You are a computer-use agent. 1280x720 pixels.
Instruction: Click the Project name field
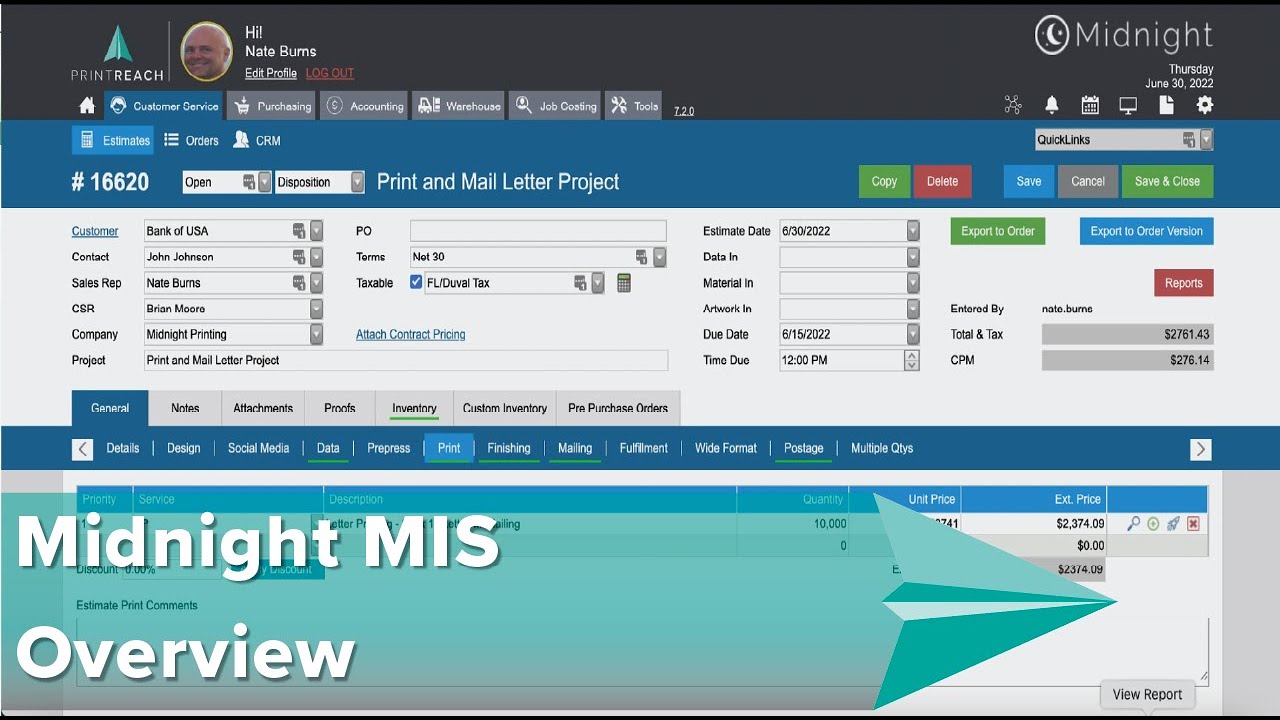click(406, 360)
